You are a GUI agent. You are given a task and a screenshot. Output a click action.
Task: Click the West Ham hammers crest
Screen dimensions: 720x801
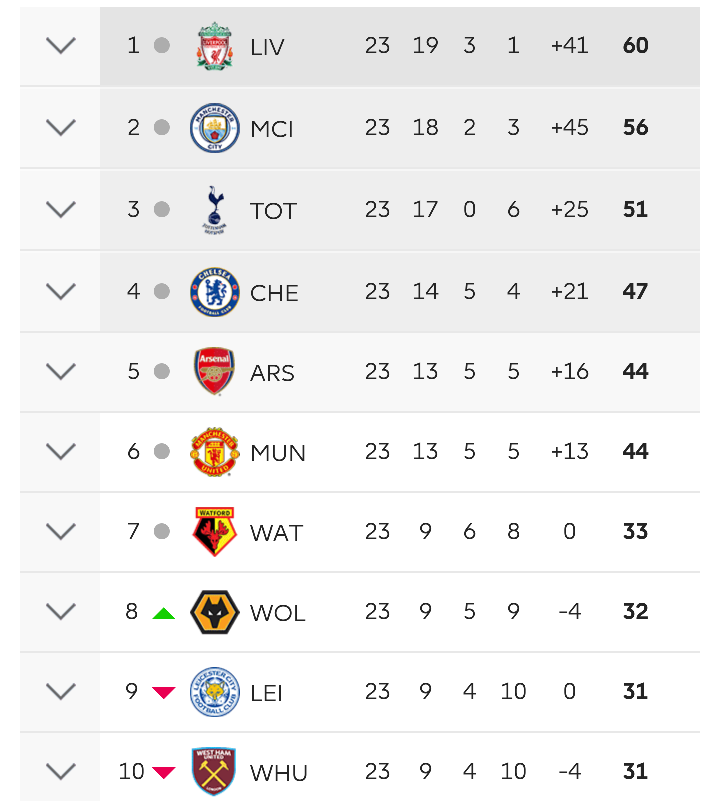point(214,771)
